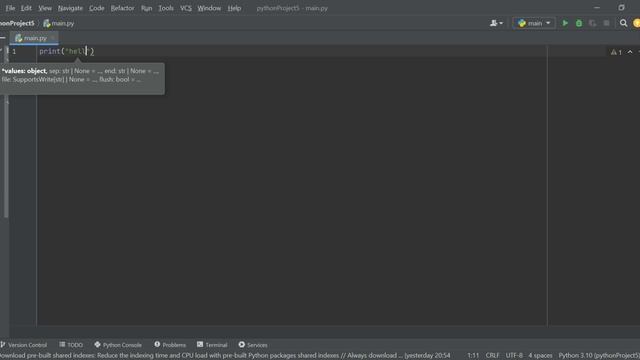Screen dimensions: 640x360
Task: Open the TODO tool window
Action: click(x=71, y=345)
